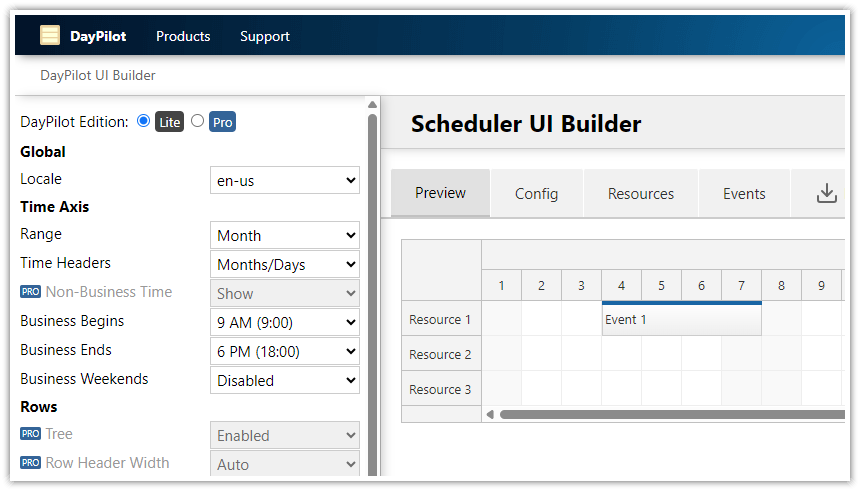Open the Locale dropdown
Image resolution: width=860 pixels, height=491 pixels.
[x=285, y=180]
